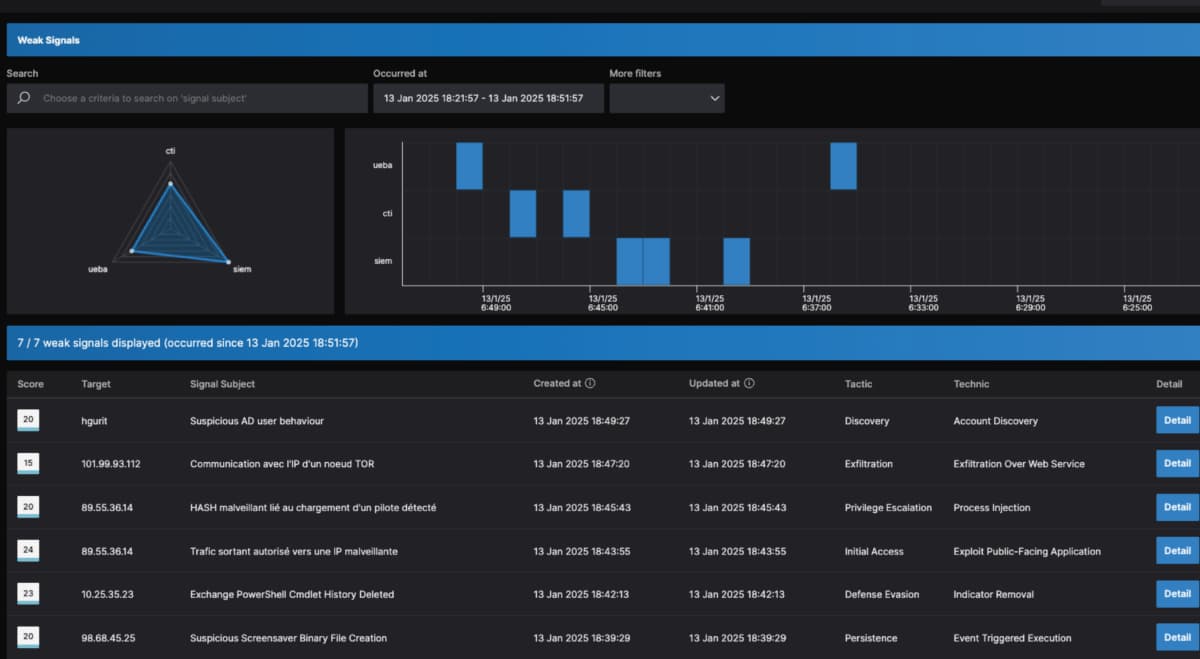Viewport: 1200px width, 659px height.
Task: Click the cti vertex on radar chart
Action: click(x=170, y=183)
